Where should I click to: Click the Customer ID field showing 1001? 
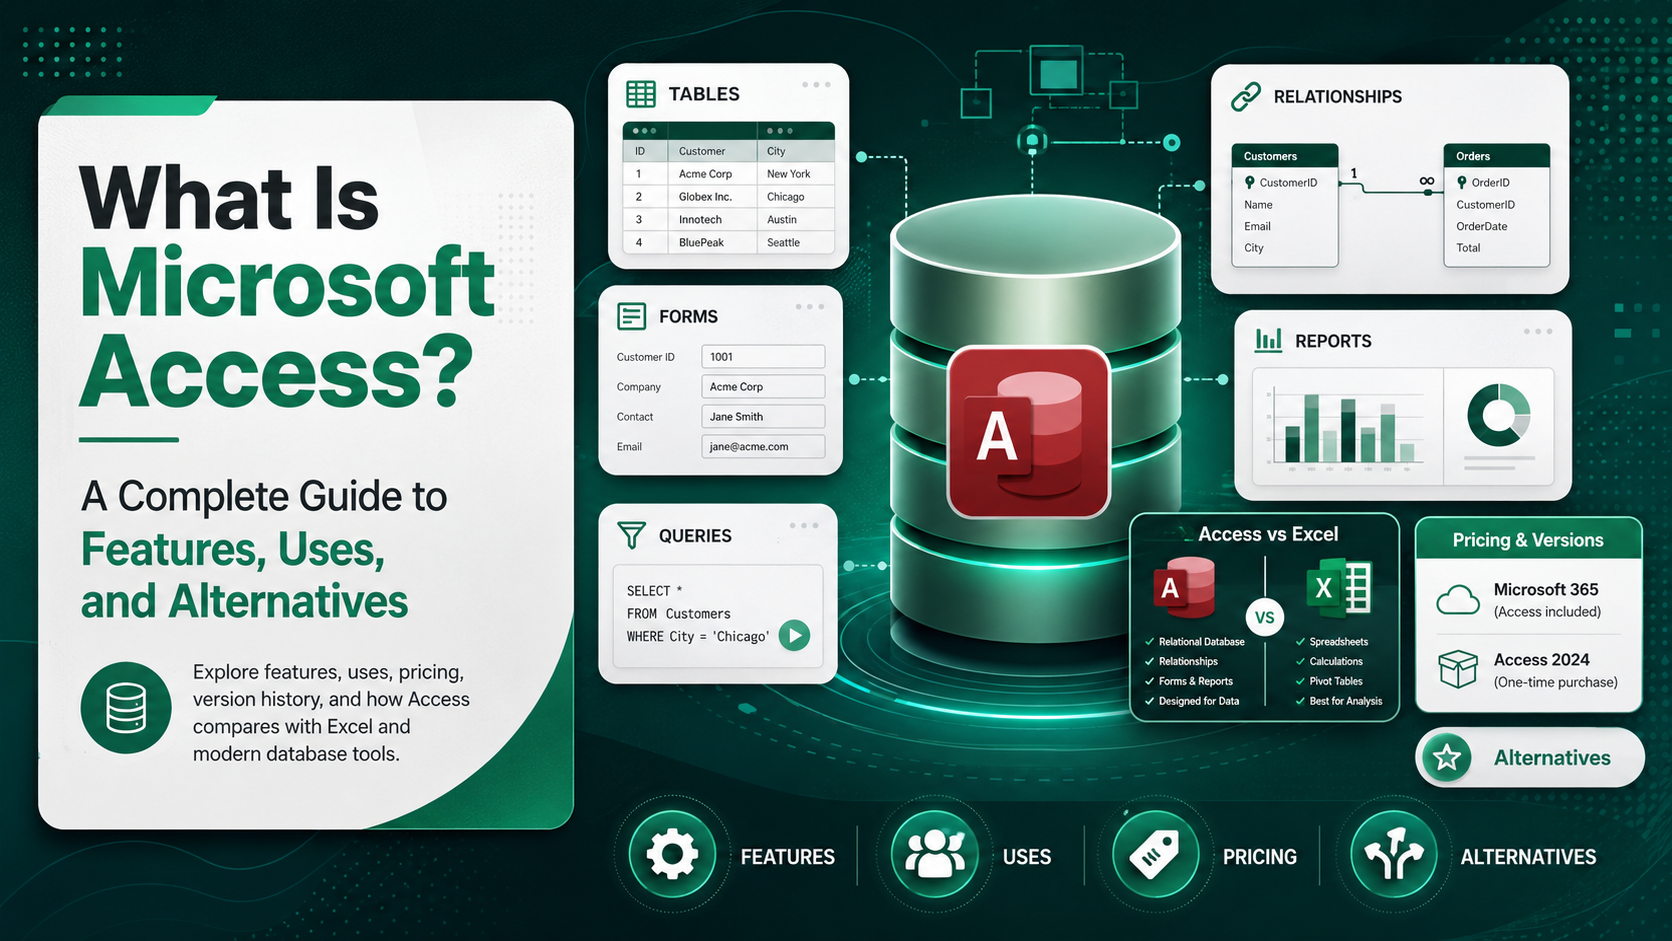(763, 357)
